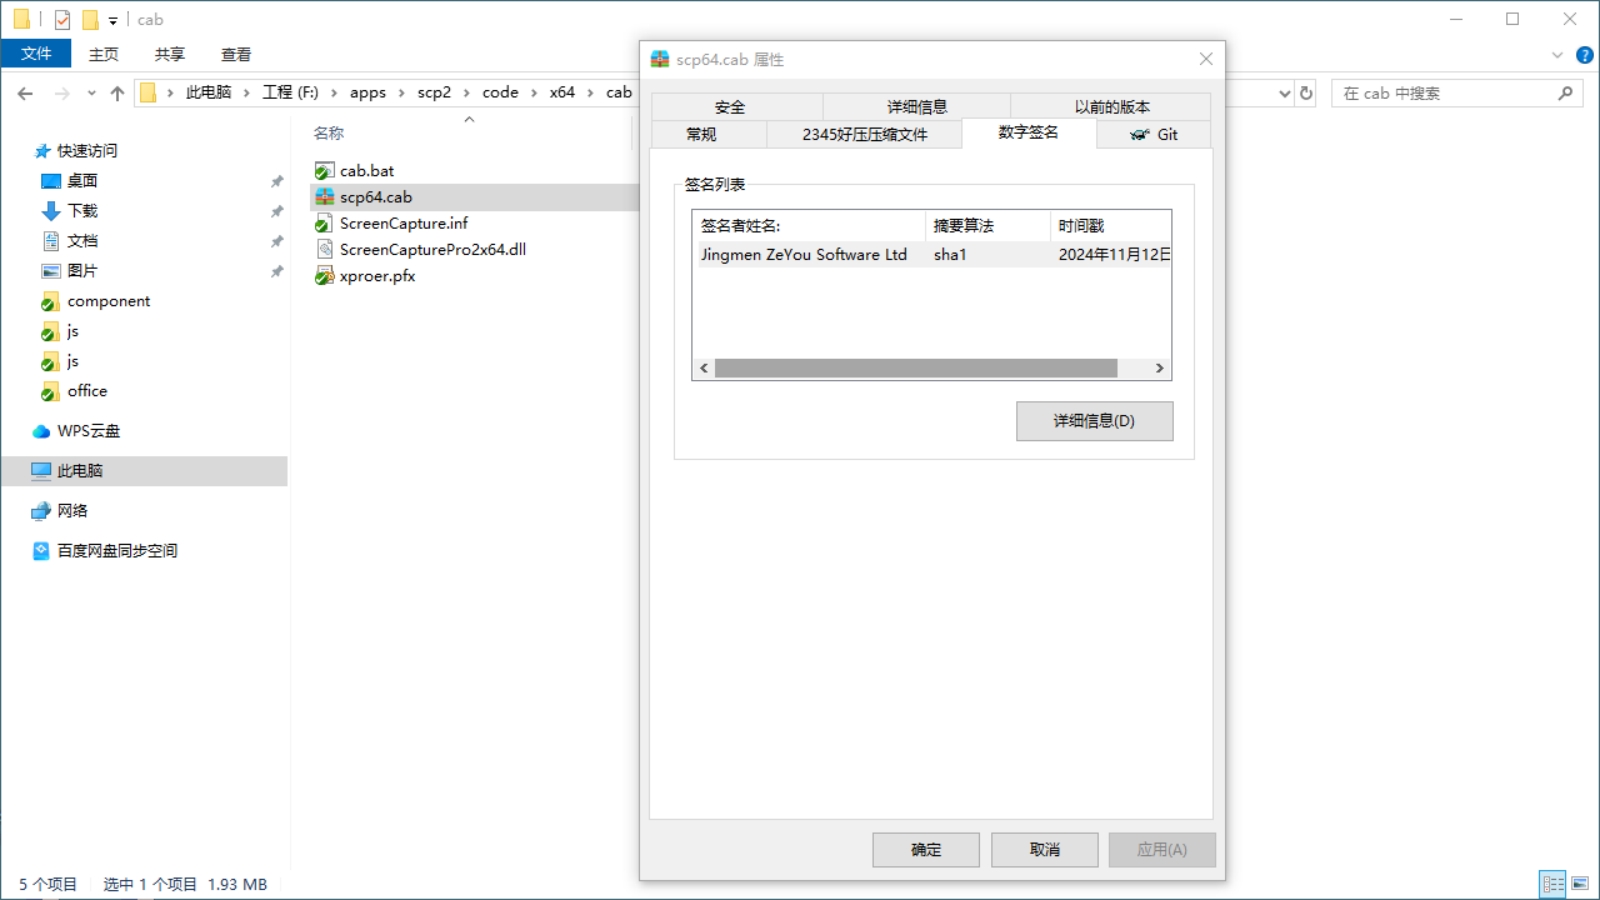Open recent locations dropdown arrow

pyautogui.click(x=91, y=93)
